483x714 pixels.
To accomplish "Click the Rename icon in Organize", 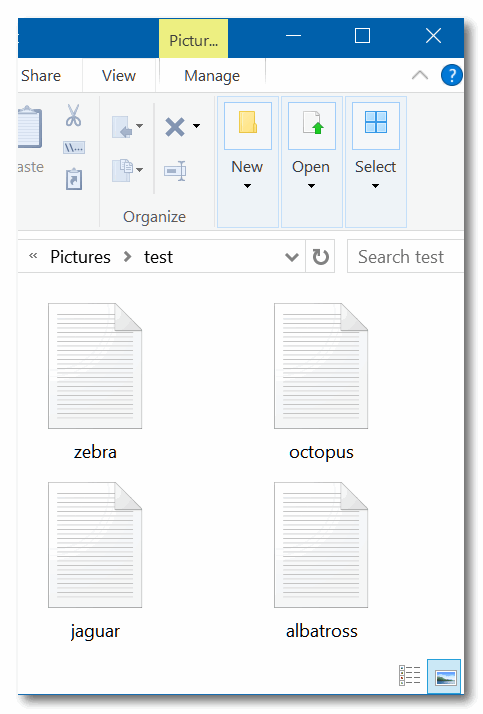I will [x=175, y=171].
